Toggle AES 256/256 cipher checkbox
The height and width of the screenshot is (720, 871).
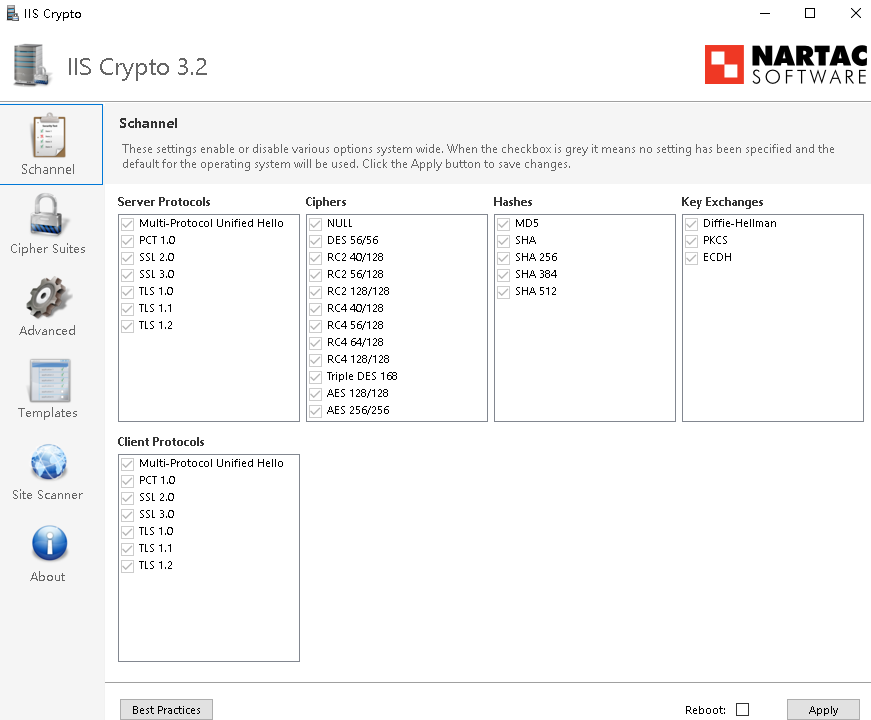[316, 411]
